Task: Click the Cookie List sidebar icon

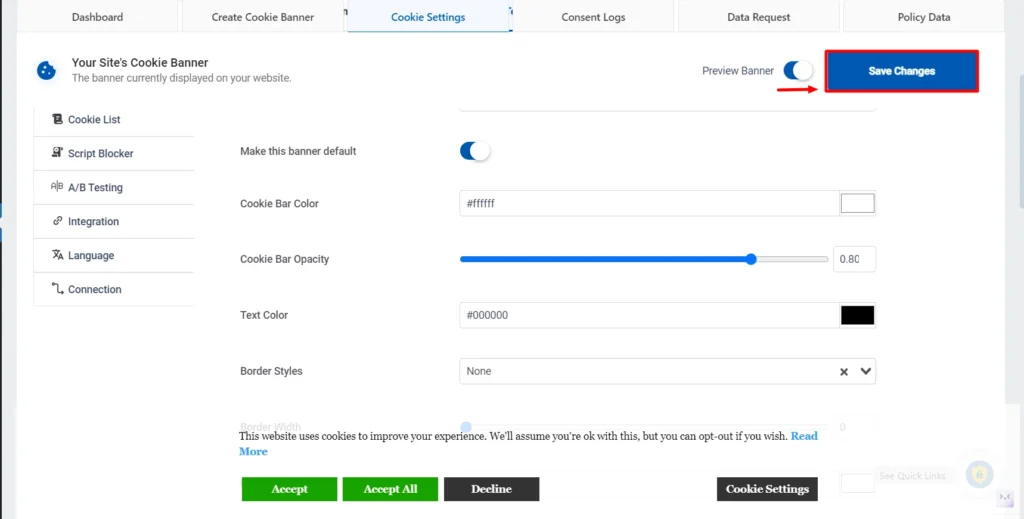Action: pos(57,120)
